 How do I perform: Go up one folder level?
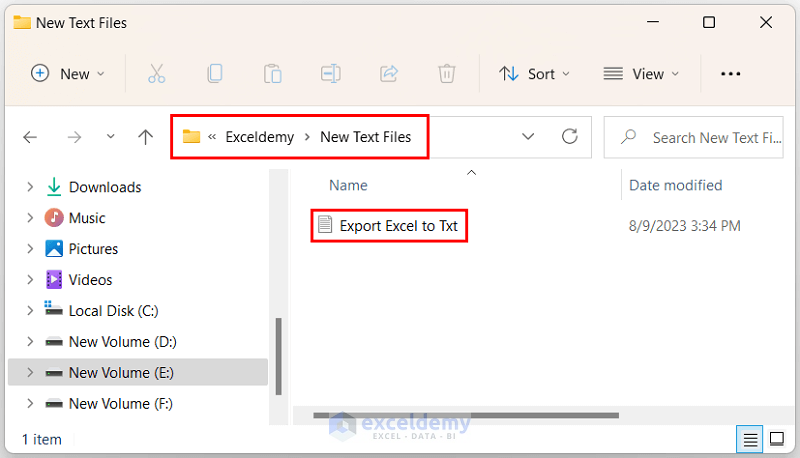146,137
